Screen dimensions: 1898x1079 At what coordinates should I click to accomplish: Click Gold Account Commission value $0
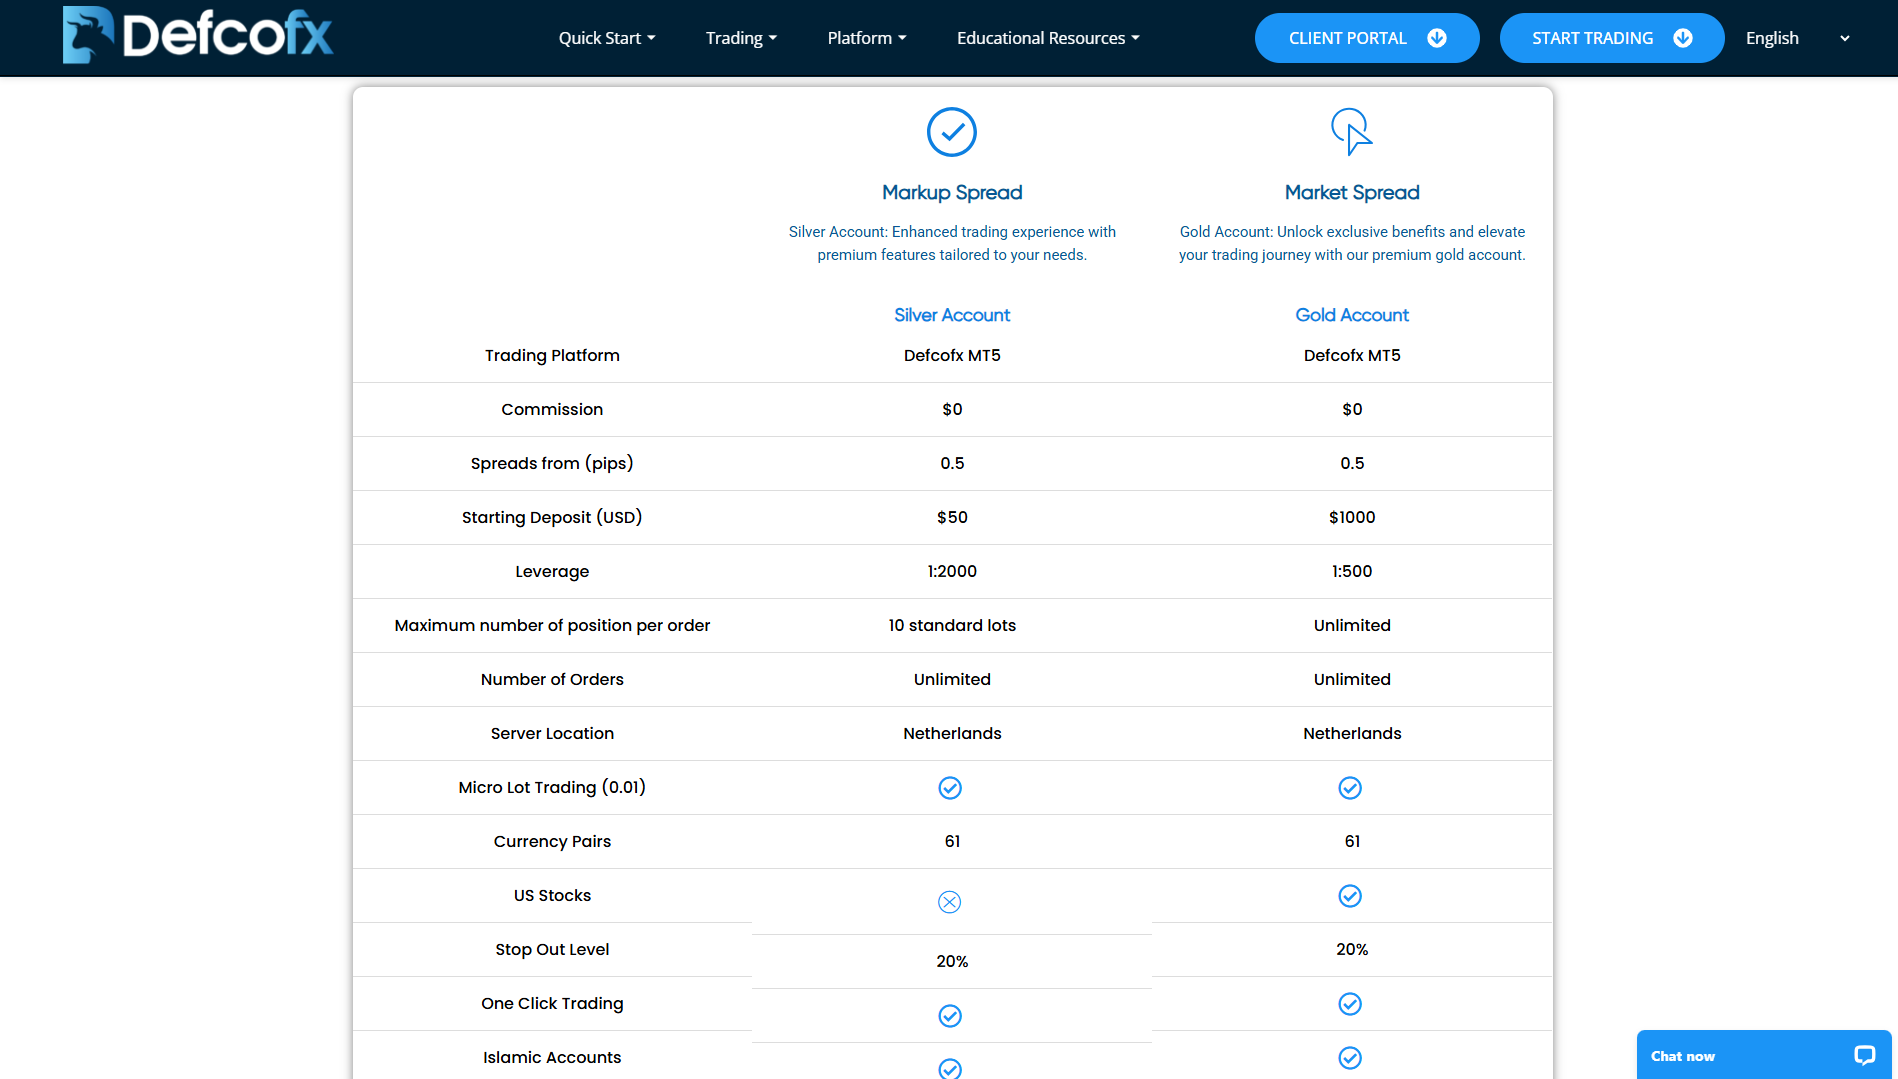(x=1352, y=409)
